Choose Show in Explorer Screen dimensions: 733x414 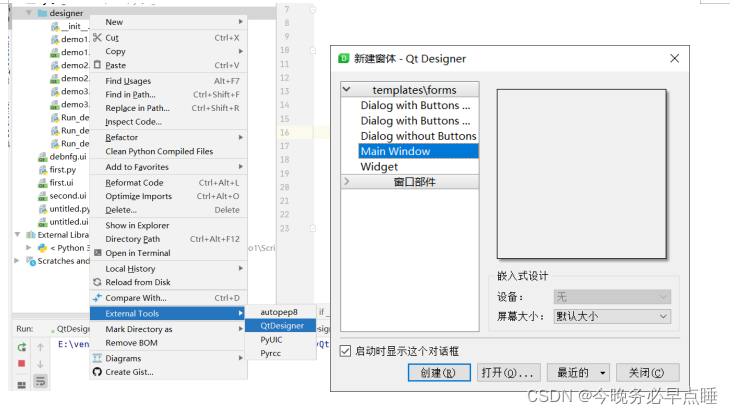tap(168, 225)
